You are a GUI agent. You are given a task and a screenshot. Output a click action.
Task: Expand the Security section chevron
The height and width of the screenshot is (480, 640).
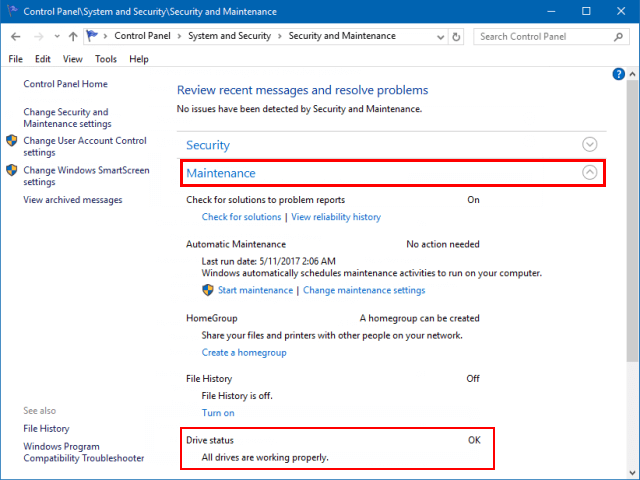click(x=589, y=145)
